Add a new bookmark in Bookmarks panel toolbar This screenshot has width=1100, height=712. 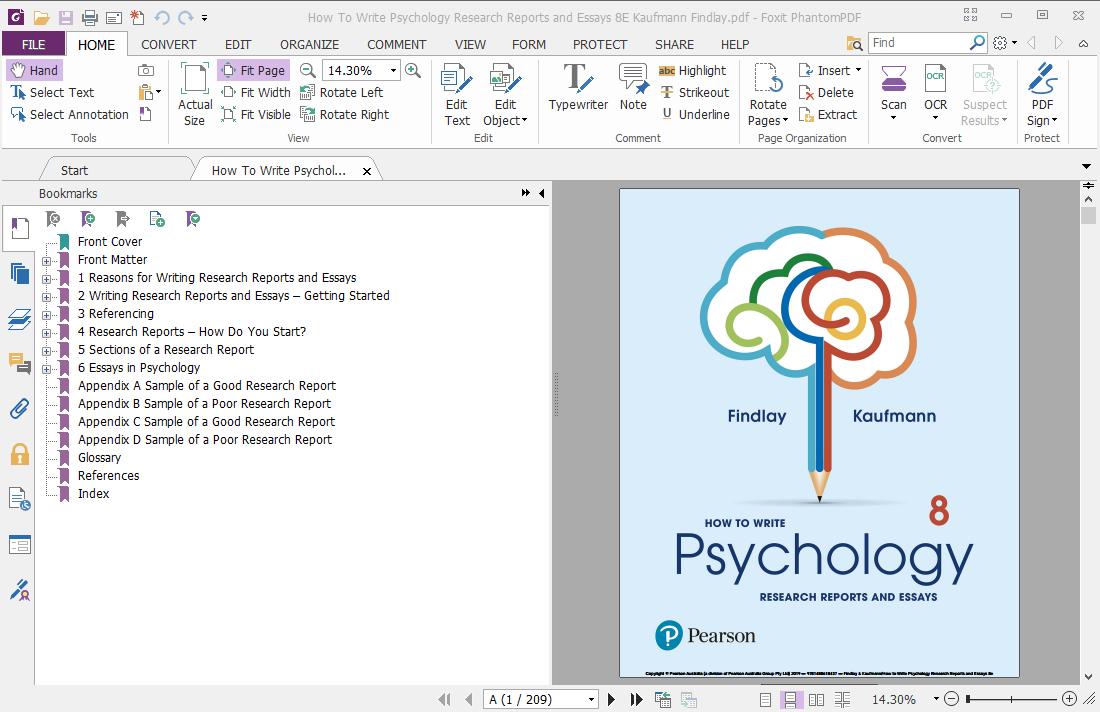(88, 220)
